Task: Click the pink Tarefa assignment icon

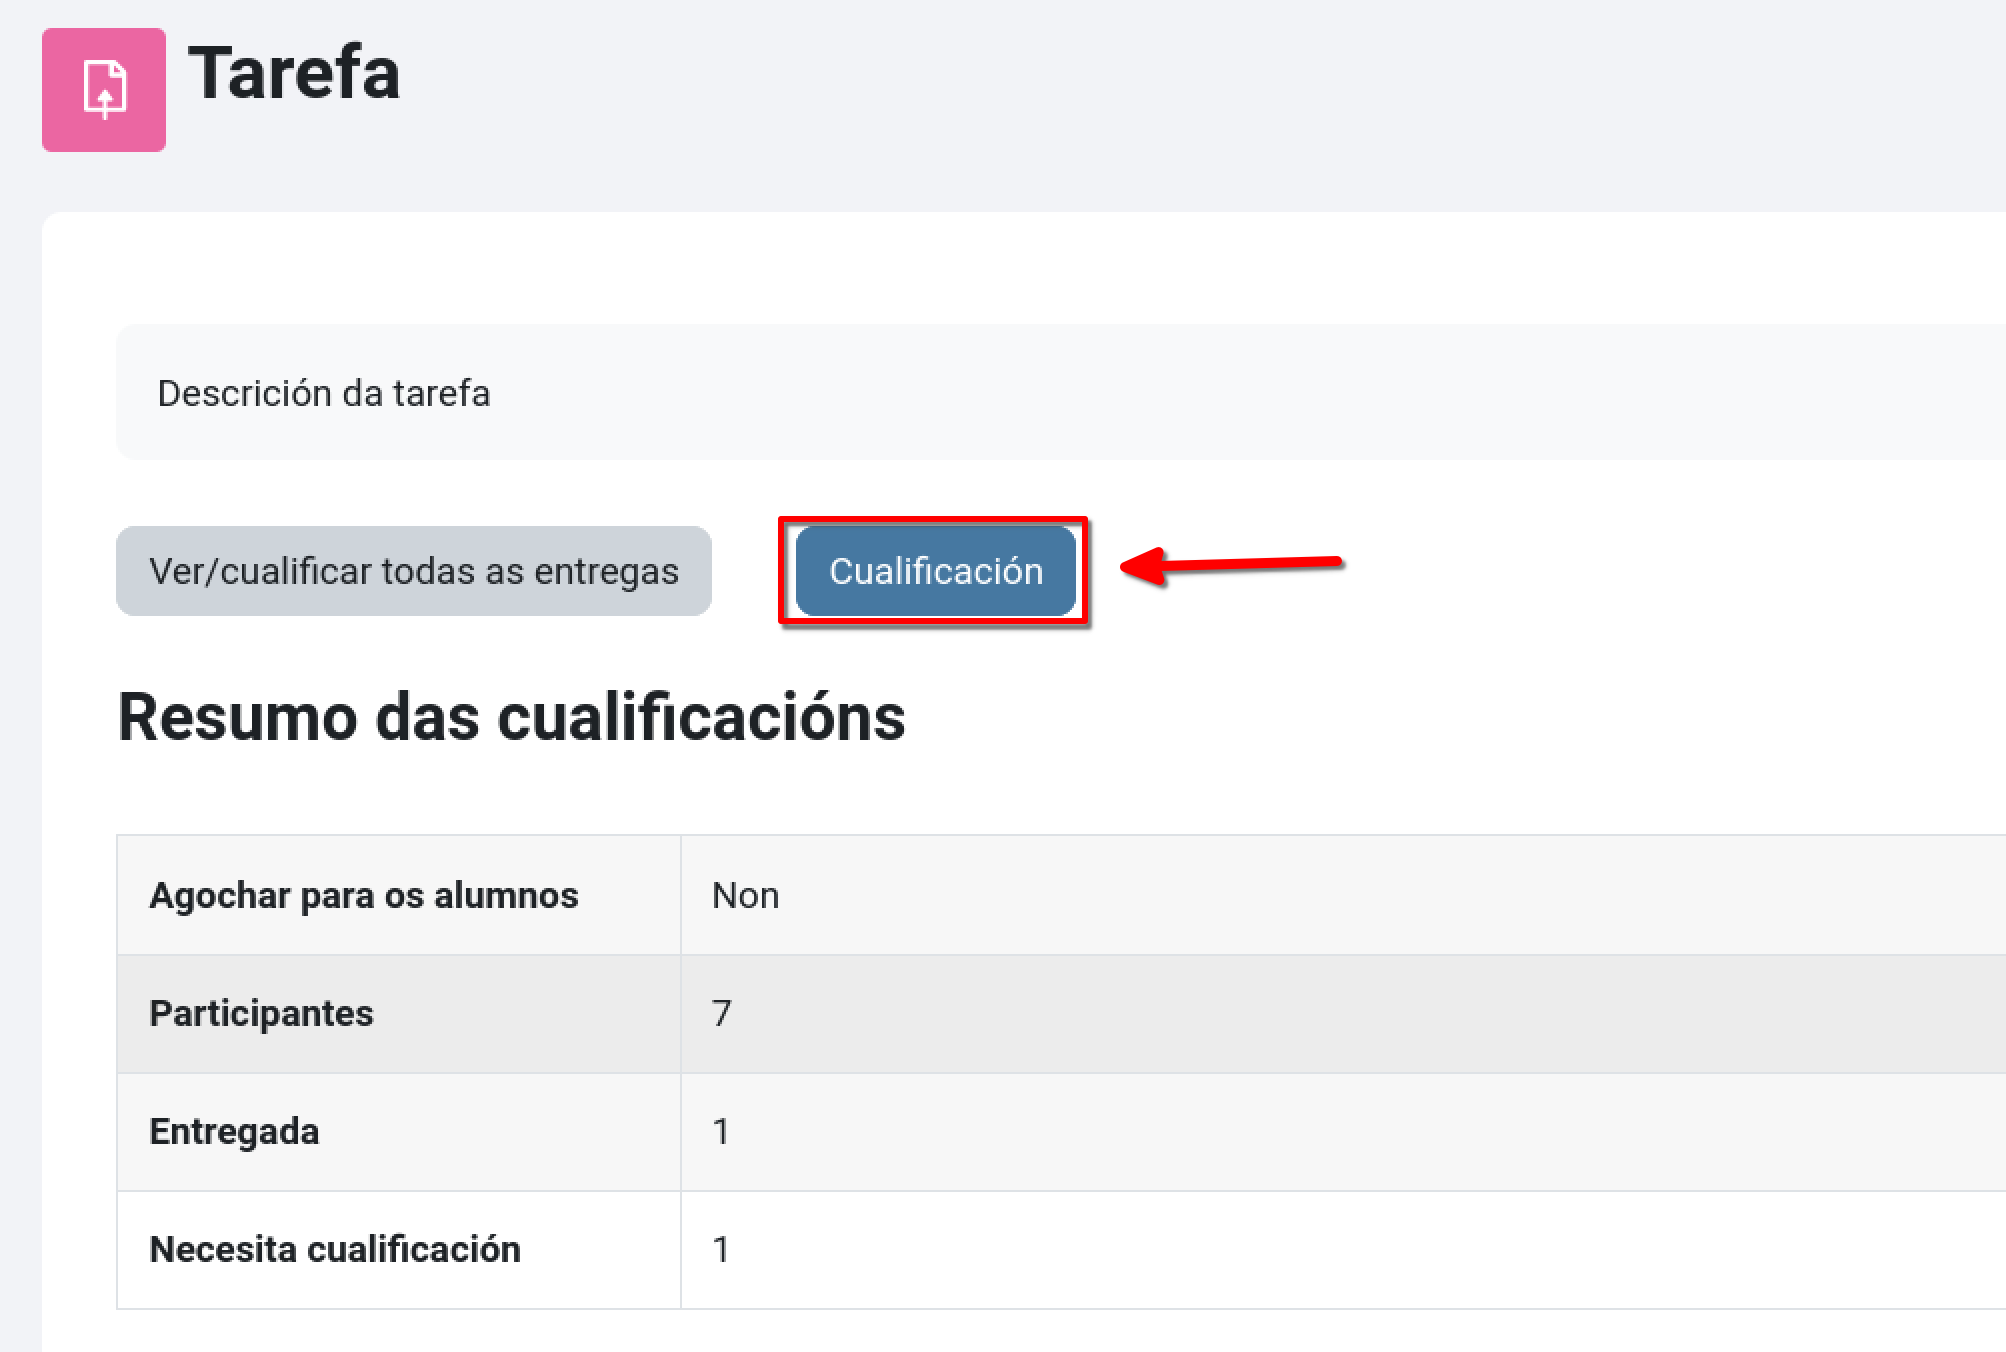Action: (x=104, y=89)
